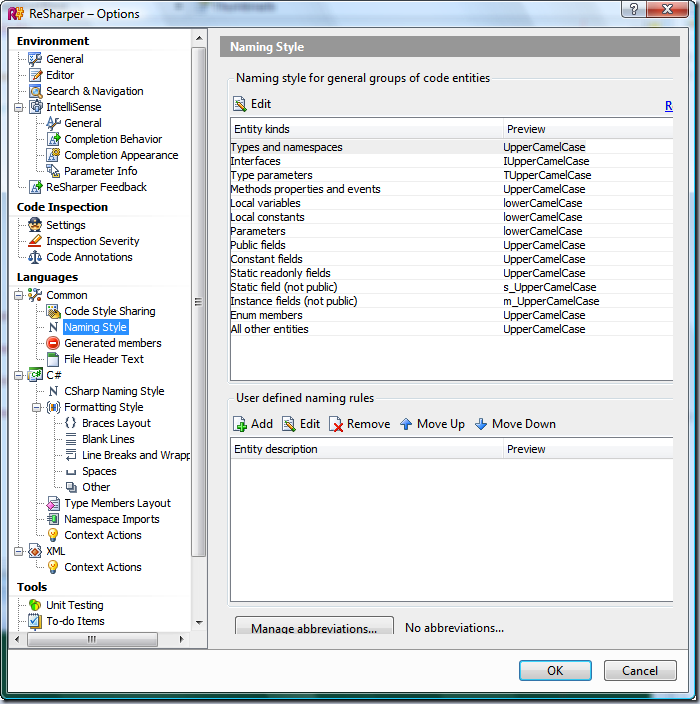Viewport: 700px width, 704px height.
Task: Click the IntelliSense gear icon
Action: pyautogui.click(x=35, y=107)
